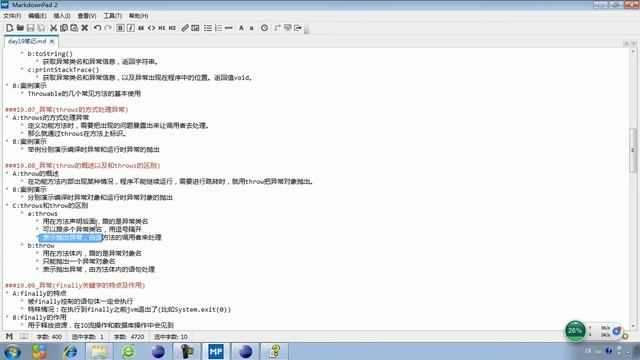The height and width of the screenshot is (360, 640).
Task: Open the Edit menu
Action: click(37, 16)
